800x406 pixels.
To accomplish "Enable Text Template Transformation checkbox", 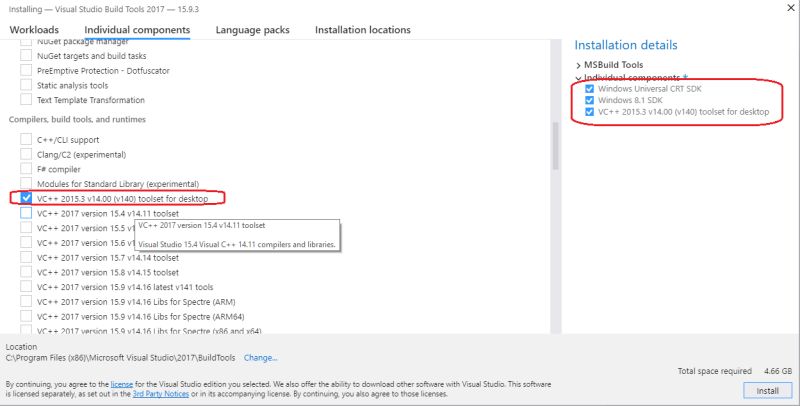I will tap(26, 100).
